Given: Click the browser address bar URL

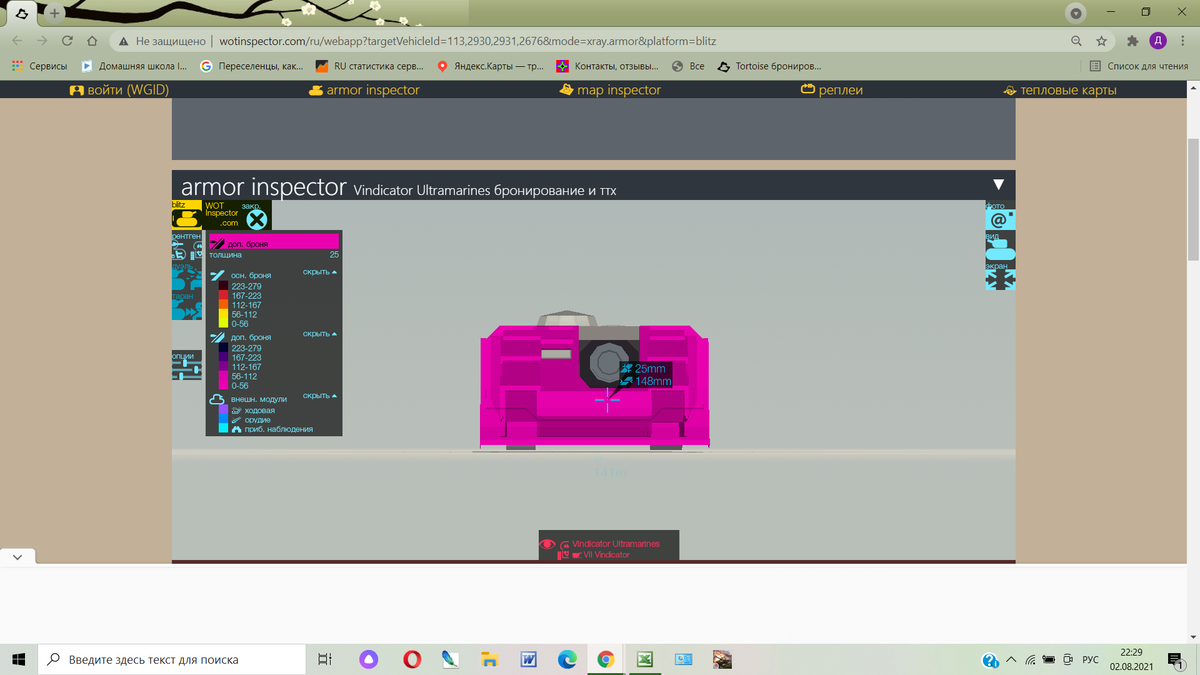Looking at the screenshot, I should (467, 41).
